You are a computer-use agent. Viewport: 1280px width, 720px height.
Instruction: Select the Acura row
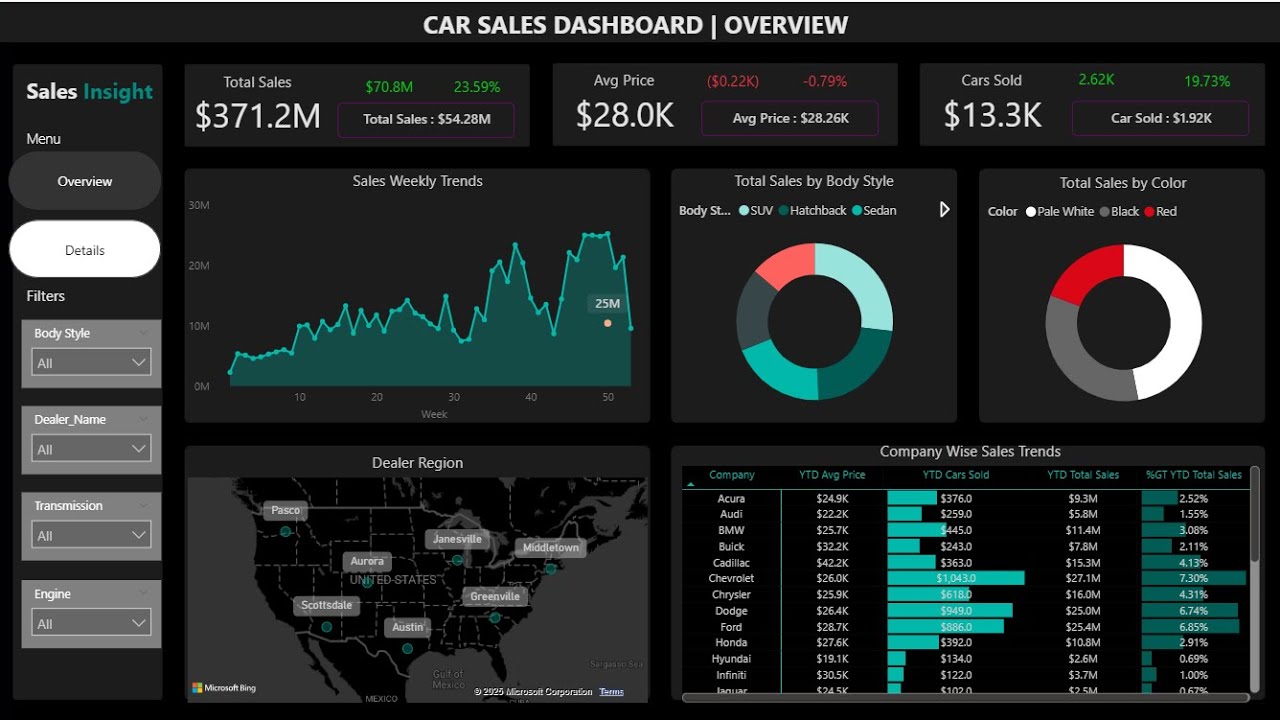point(965,498)
